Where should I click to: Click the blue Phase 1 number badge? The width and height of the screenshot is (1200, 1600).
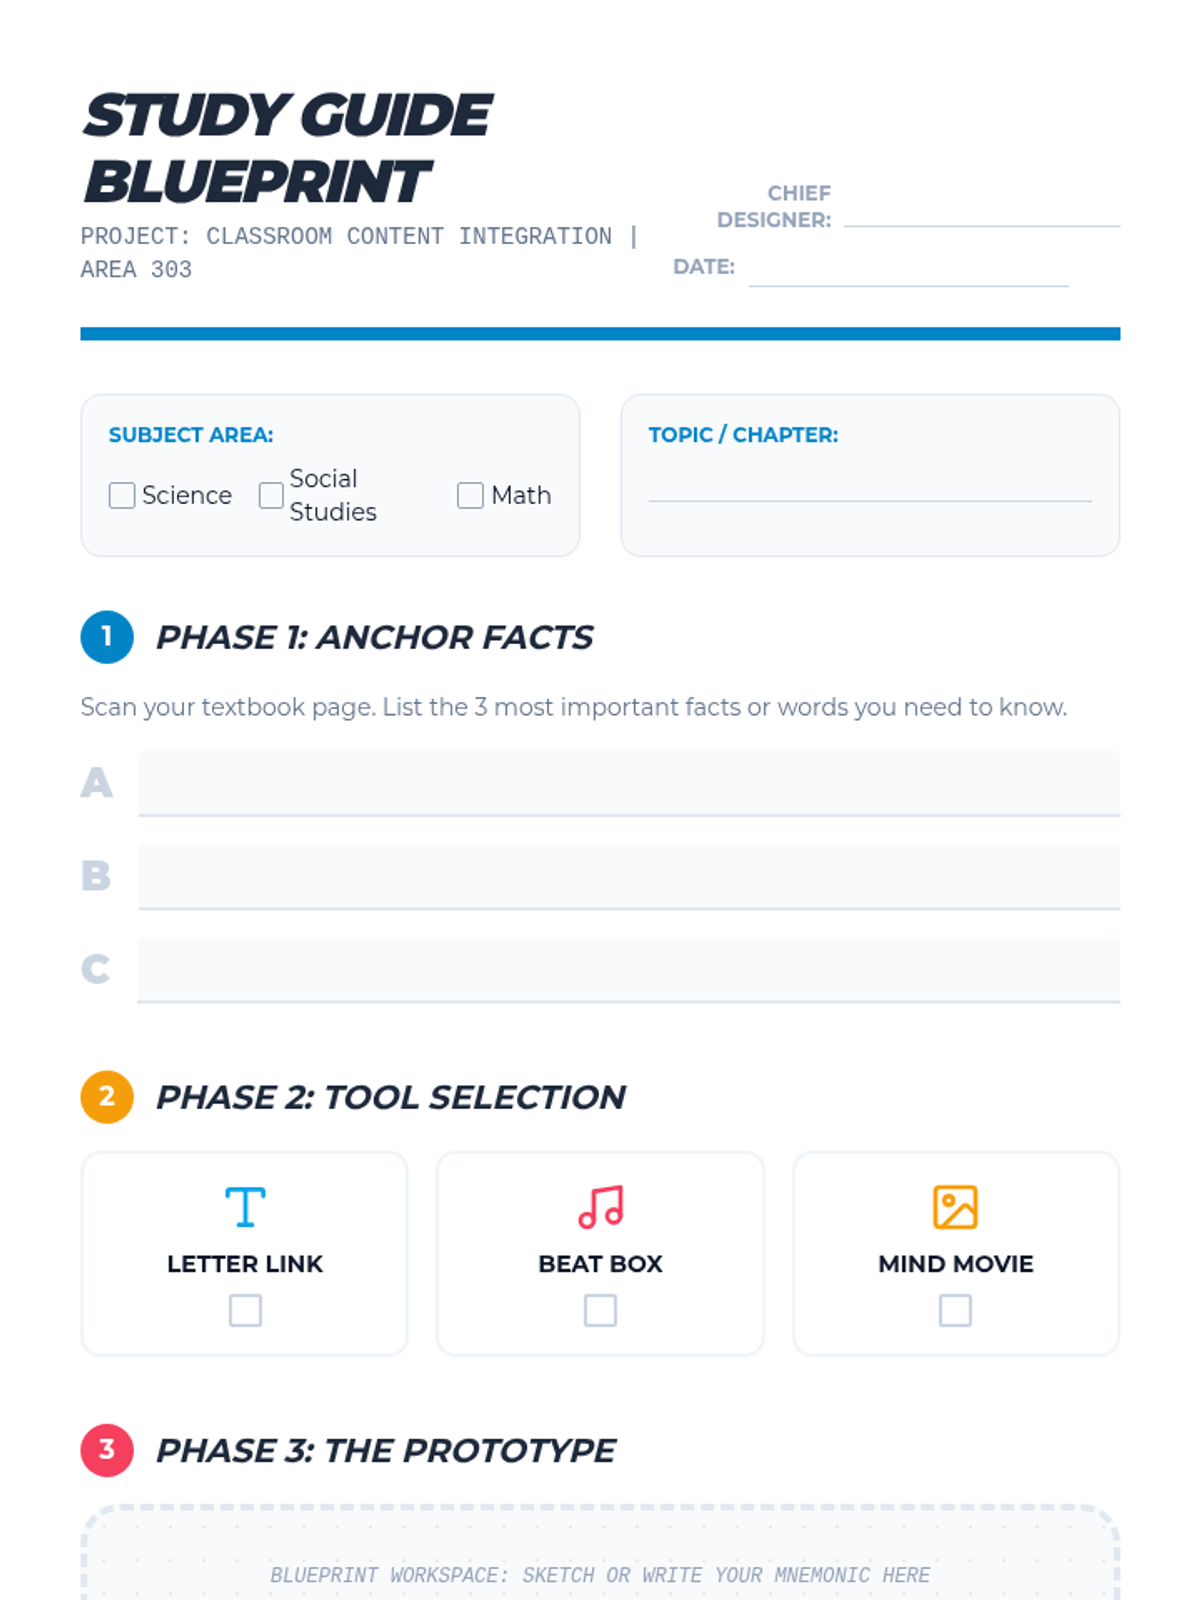tap(107, 637)
